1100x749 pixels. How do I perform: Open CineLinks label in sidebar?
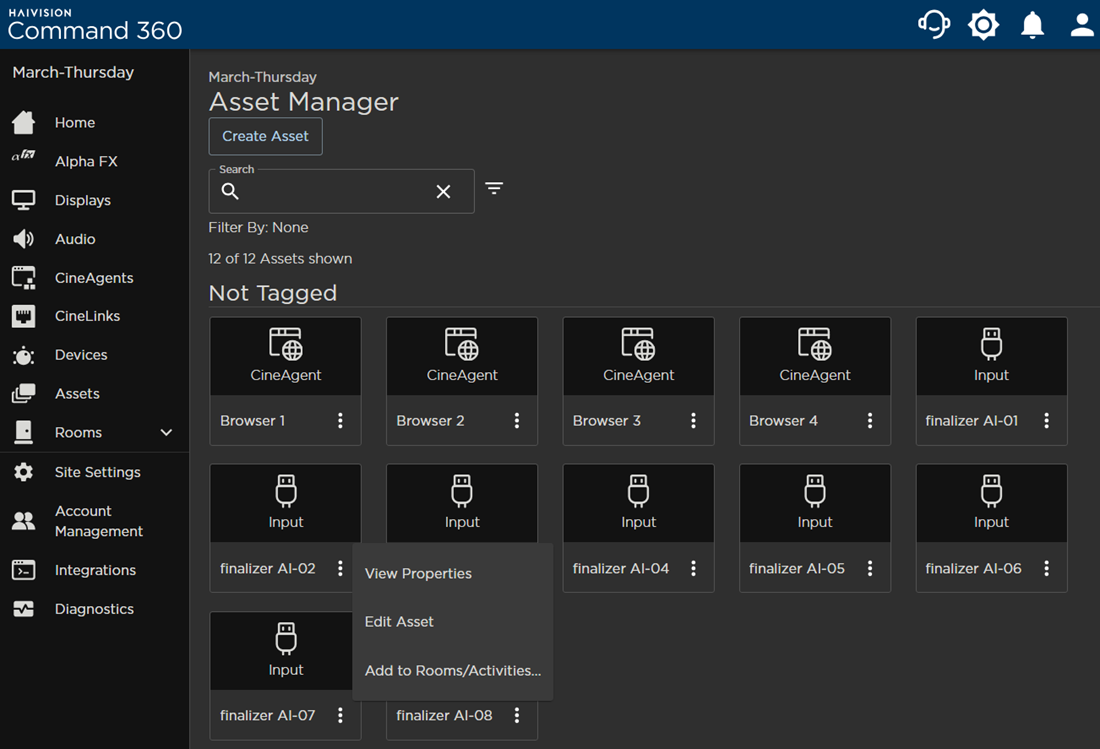point(88,316)
